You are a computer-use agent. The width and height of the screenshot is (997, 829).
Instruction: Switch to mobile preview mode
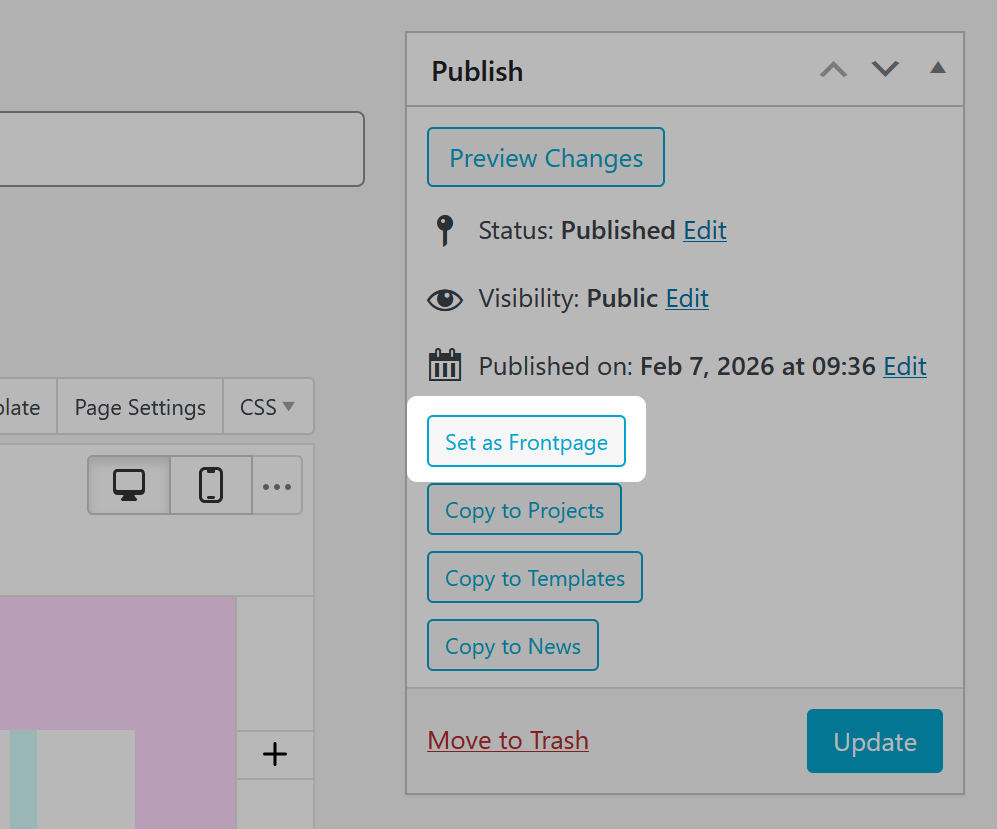(x=211, y=485)
